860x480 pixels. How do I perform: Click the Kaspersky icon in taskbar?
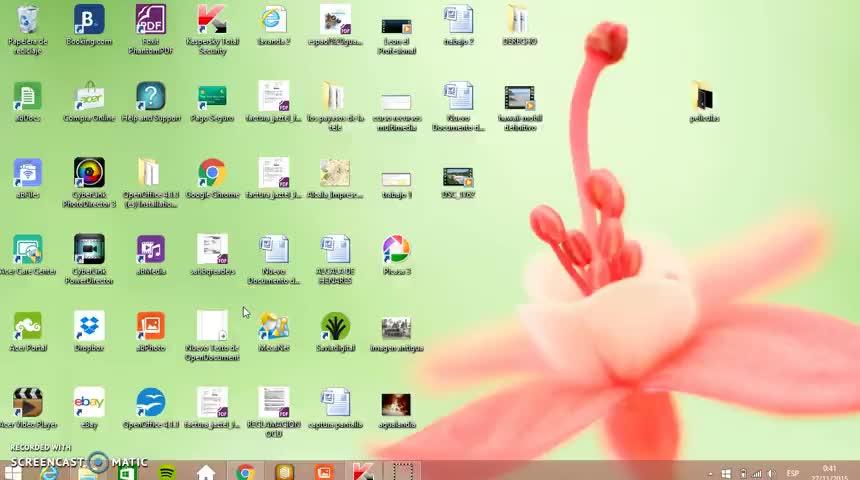coord(363,472)
